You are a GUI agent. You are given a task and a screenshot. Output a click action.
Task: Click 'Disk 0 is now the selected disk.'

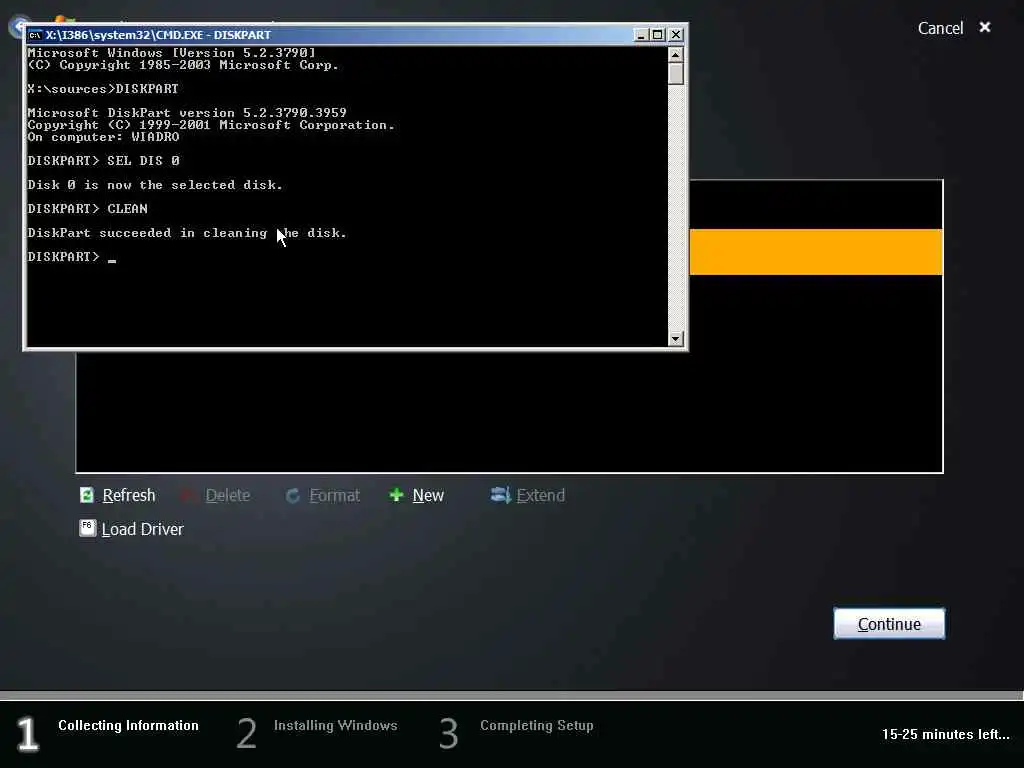coord(155,185)
